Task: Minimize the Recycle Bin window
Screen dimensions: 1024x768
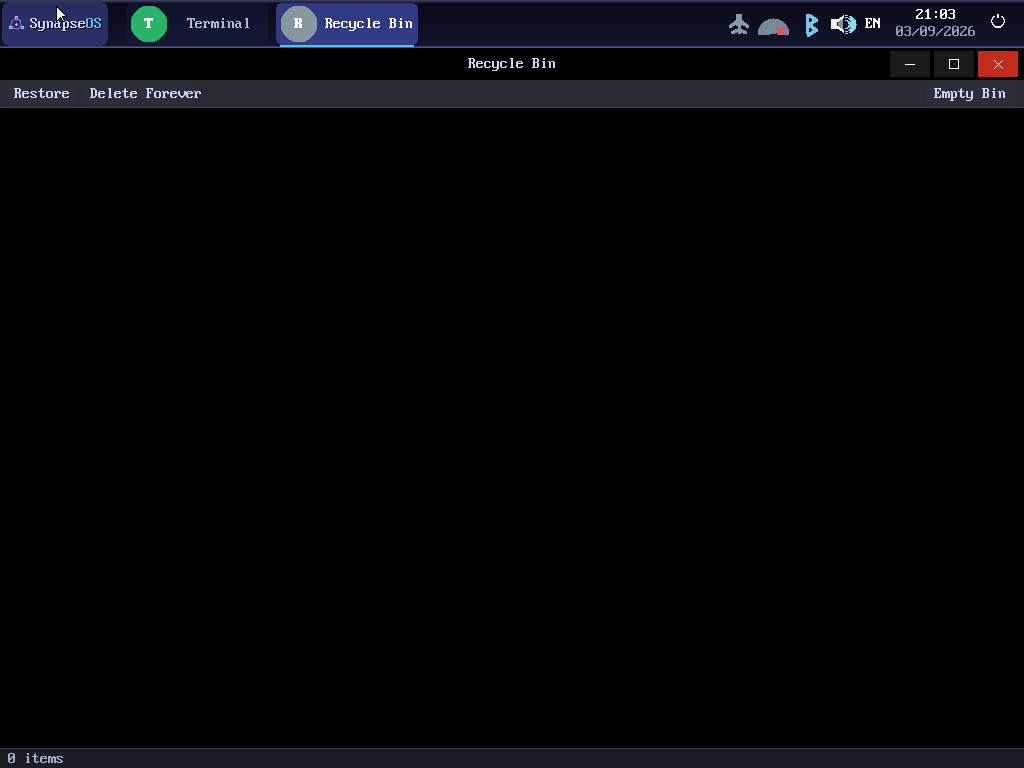Action: coord(910,64)
